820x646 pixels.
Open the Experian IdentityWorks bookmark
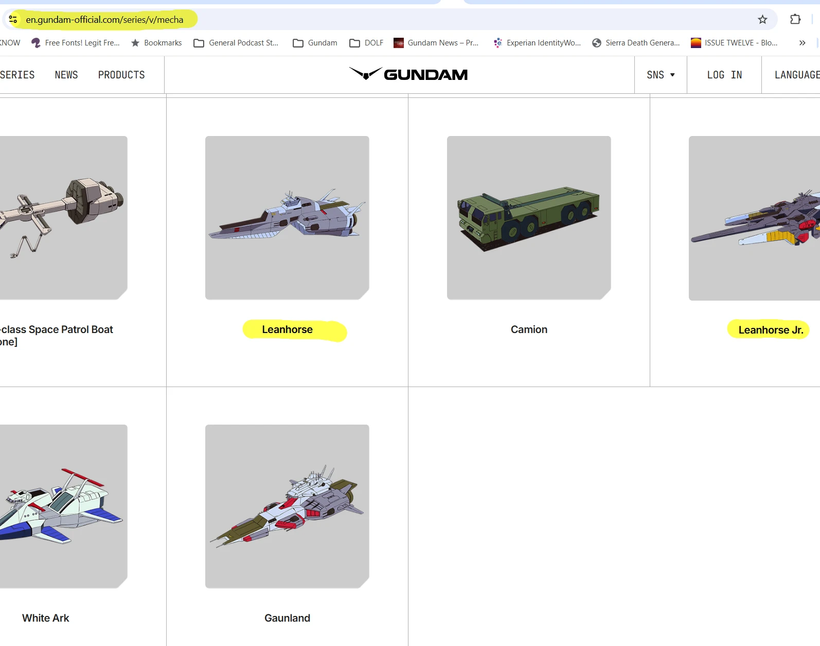(537, 43)
